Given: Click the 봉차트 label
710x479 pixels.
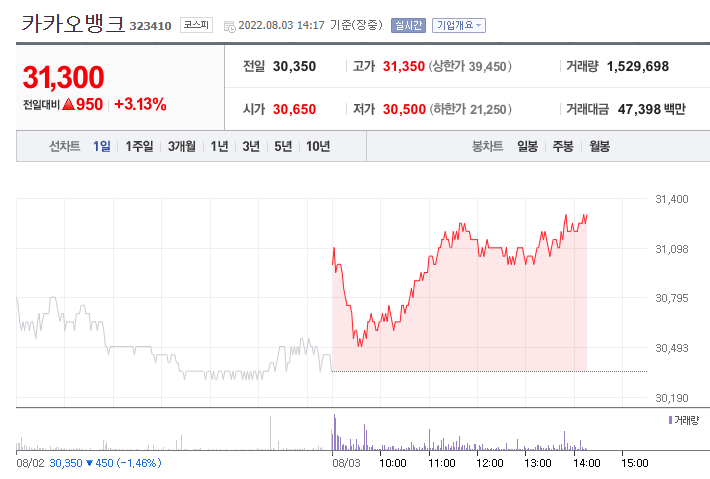Looking at the screenshot, I should (487, 146).
